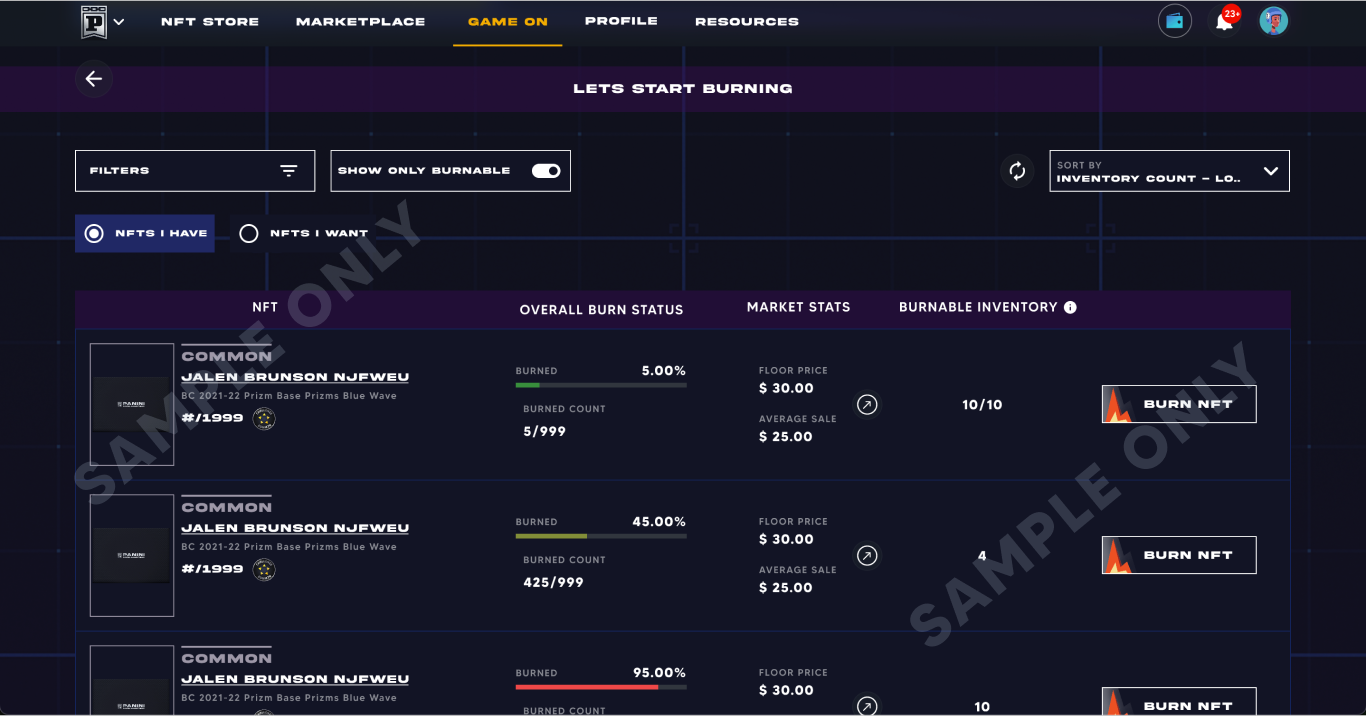Click the 5/999 burned count
The width and height of the screenshot is (1366, 716).
point(544,431)
